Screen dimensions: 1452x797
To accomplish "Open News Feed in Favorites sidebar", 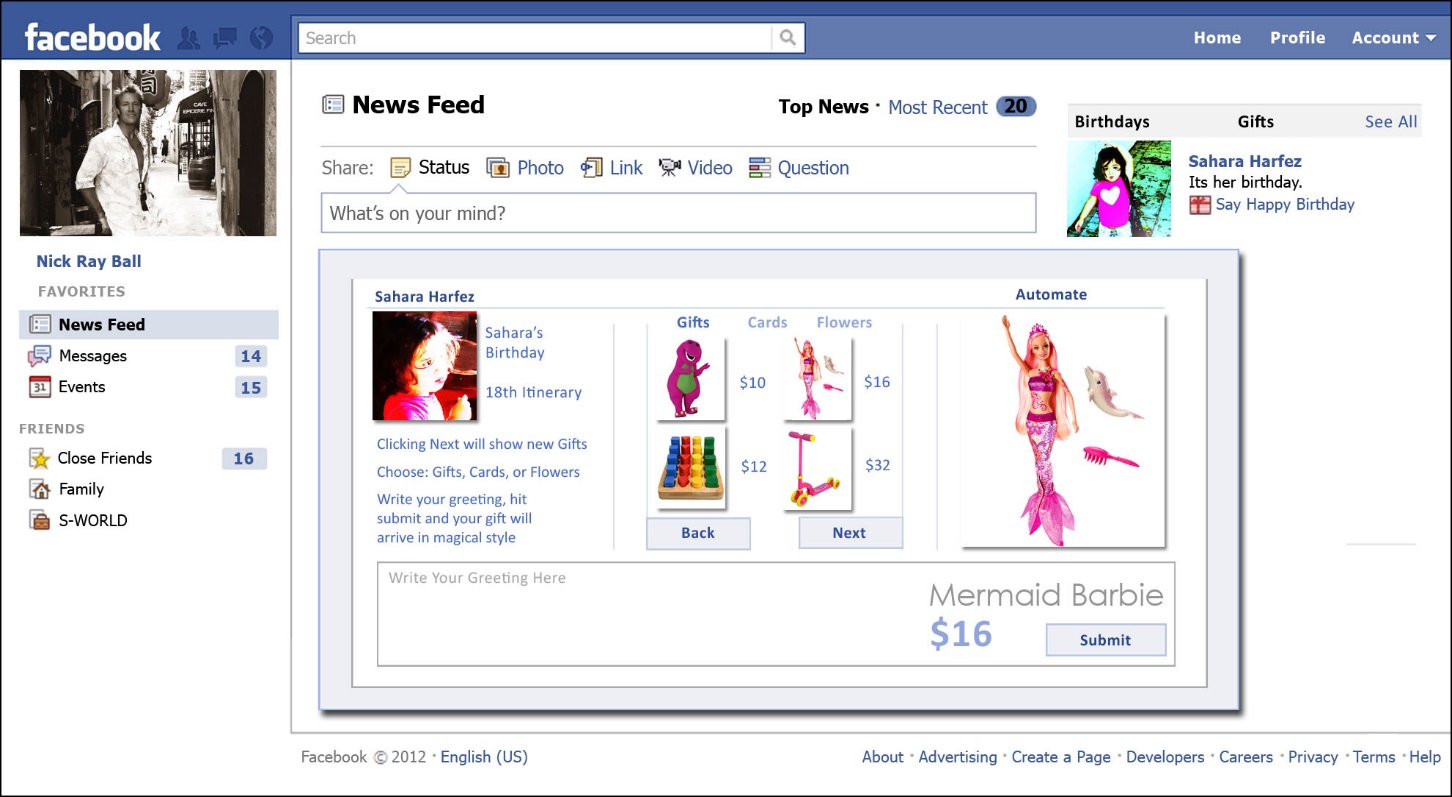I will point(149,325).
